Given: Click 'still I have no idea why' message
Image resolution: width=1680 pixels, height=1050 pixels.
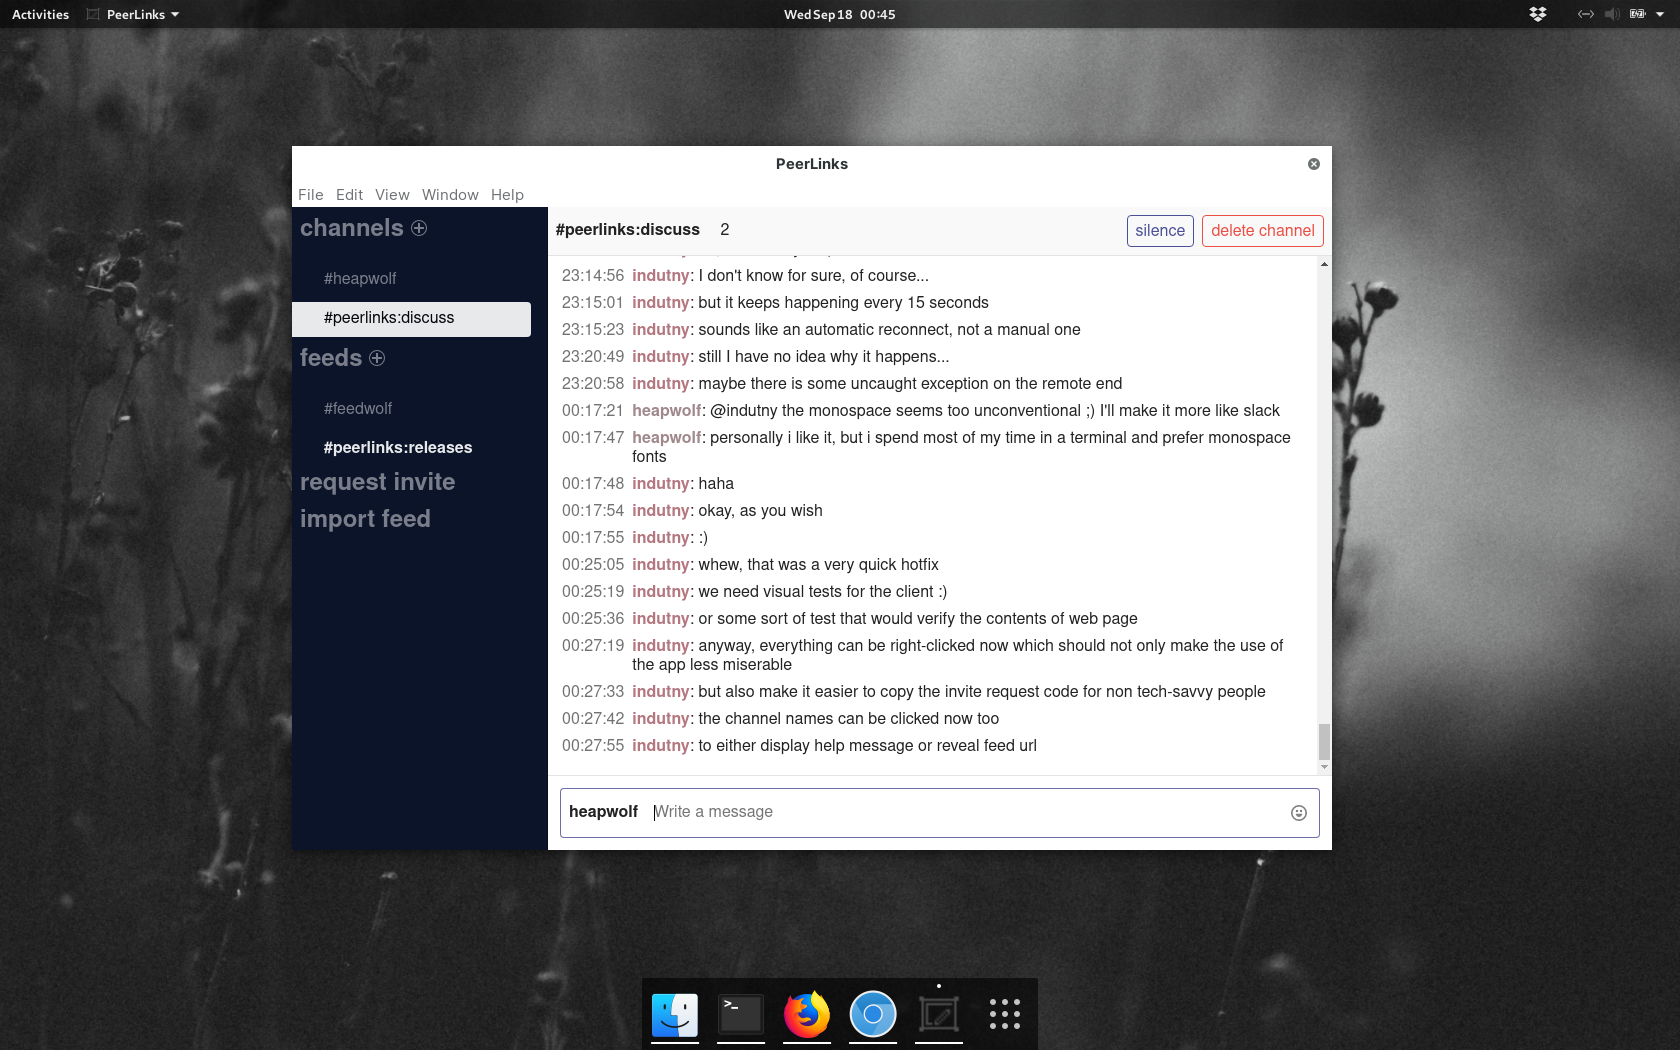Looking at the screenshot, I should point(824,357).
